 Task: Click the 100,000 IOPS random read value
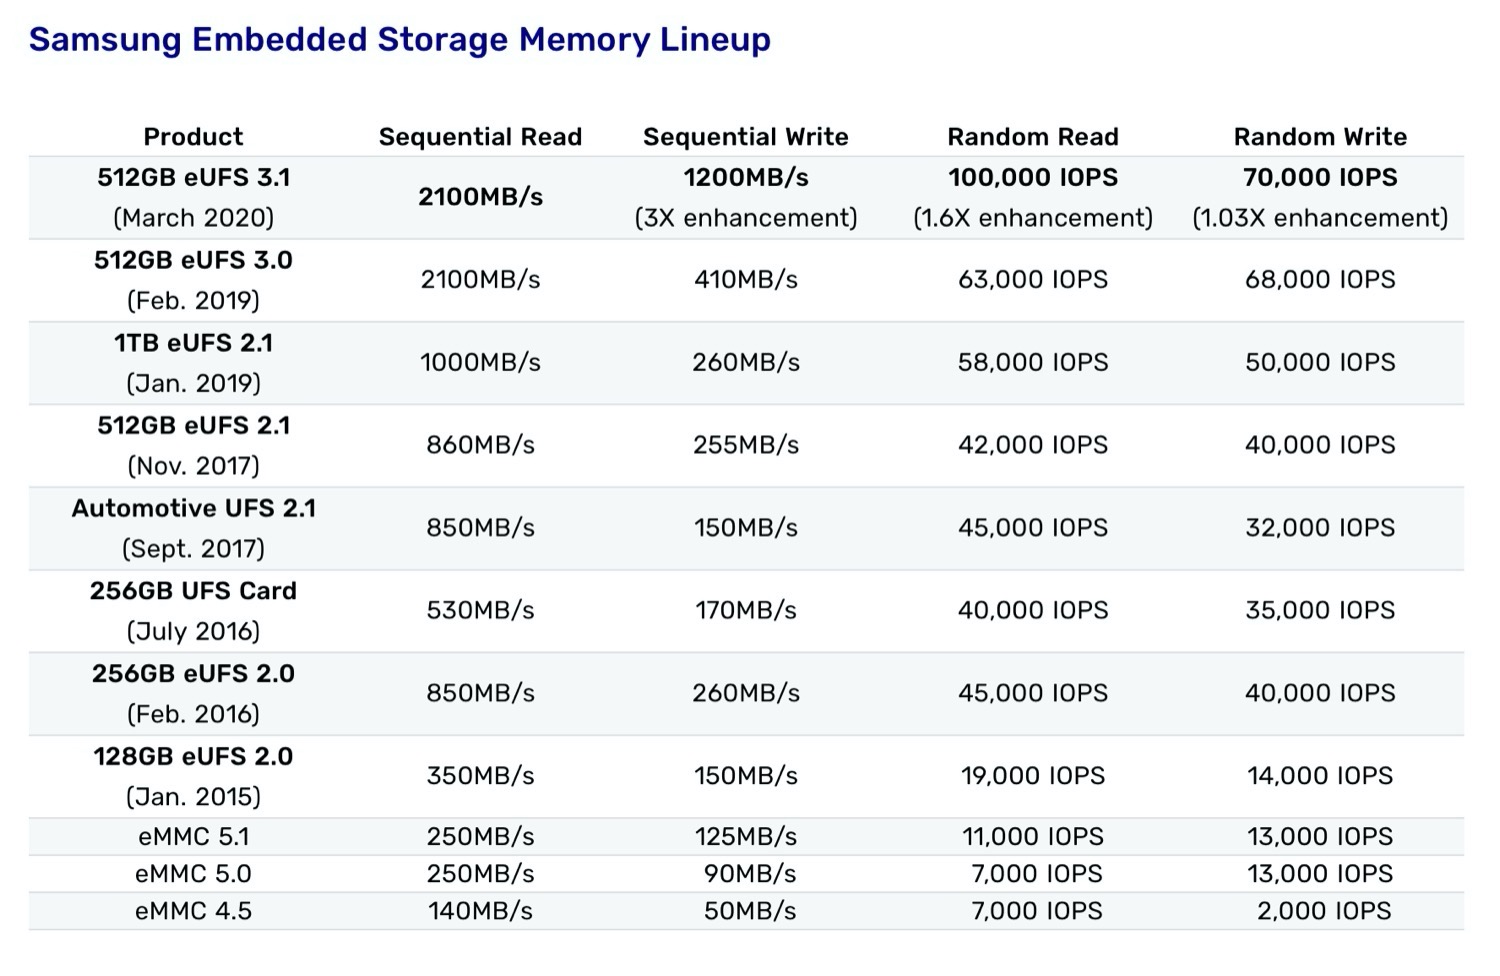tap(1032, 178)
